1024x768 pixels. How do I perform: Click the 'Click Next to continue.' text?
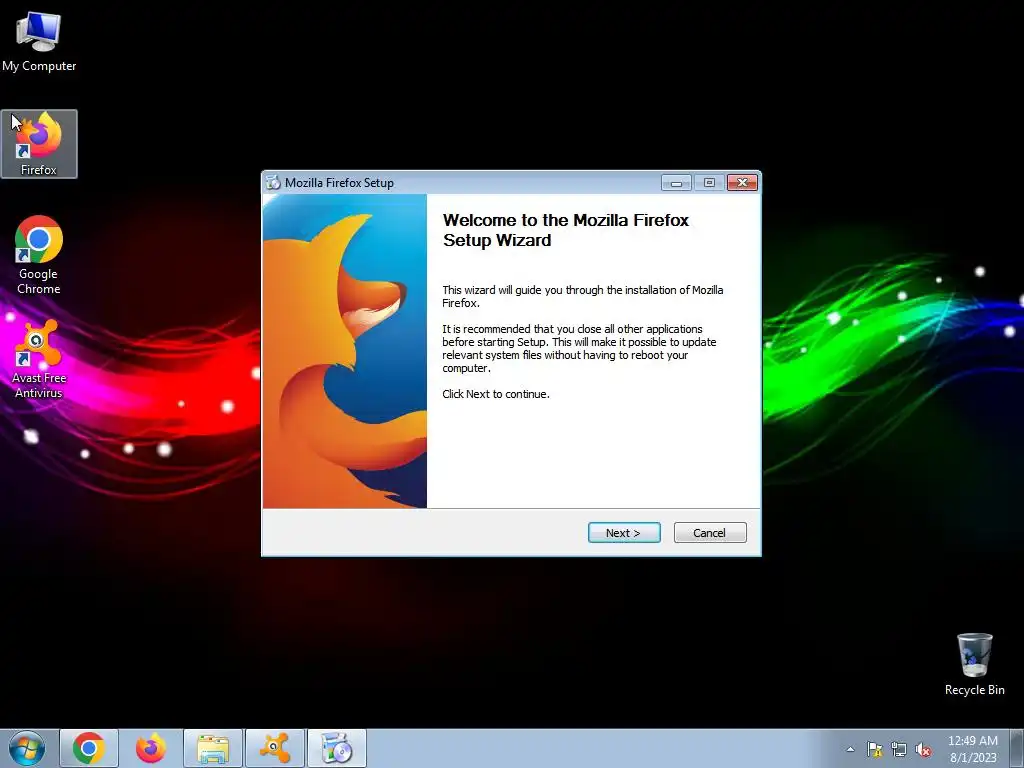pos(496,394)
